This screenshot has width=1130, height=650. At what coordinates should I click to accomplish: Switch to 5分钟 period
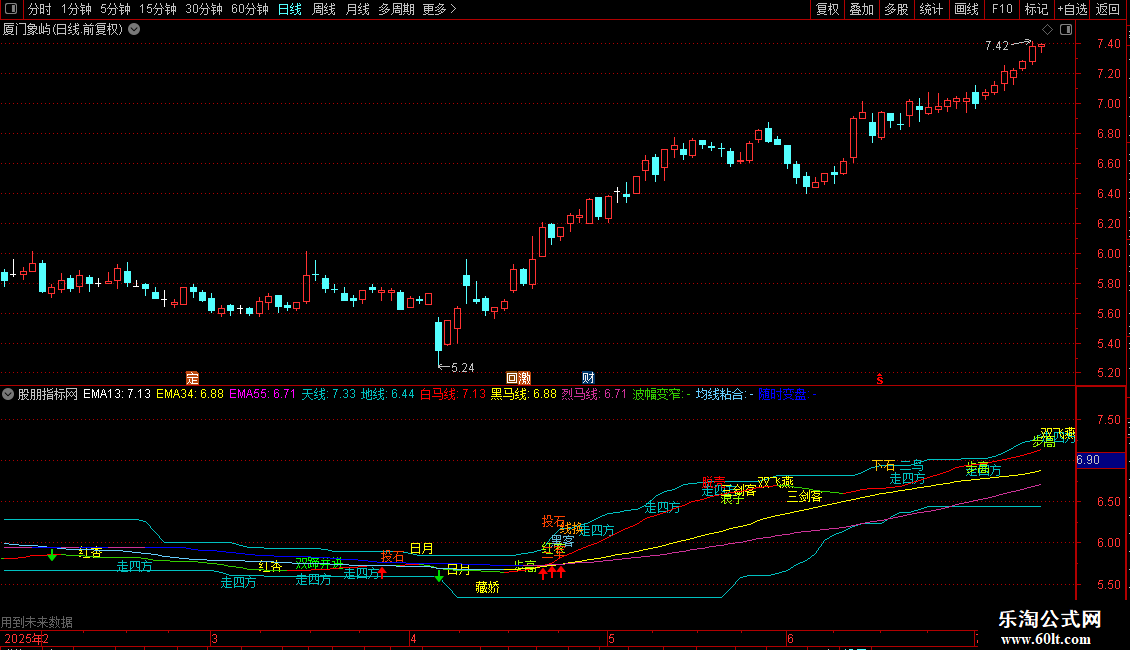(115, 9)
